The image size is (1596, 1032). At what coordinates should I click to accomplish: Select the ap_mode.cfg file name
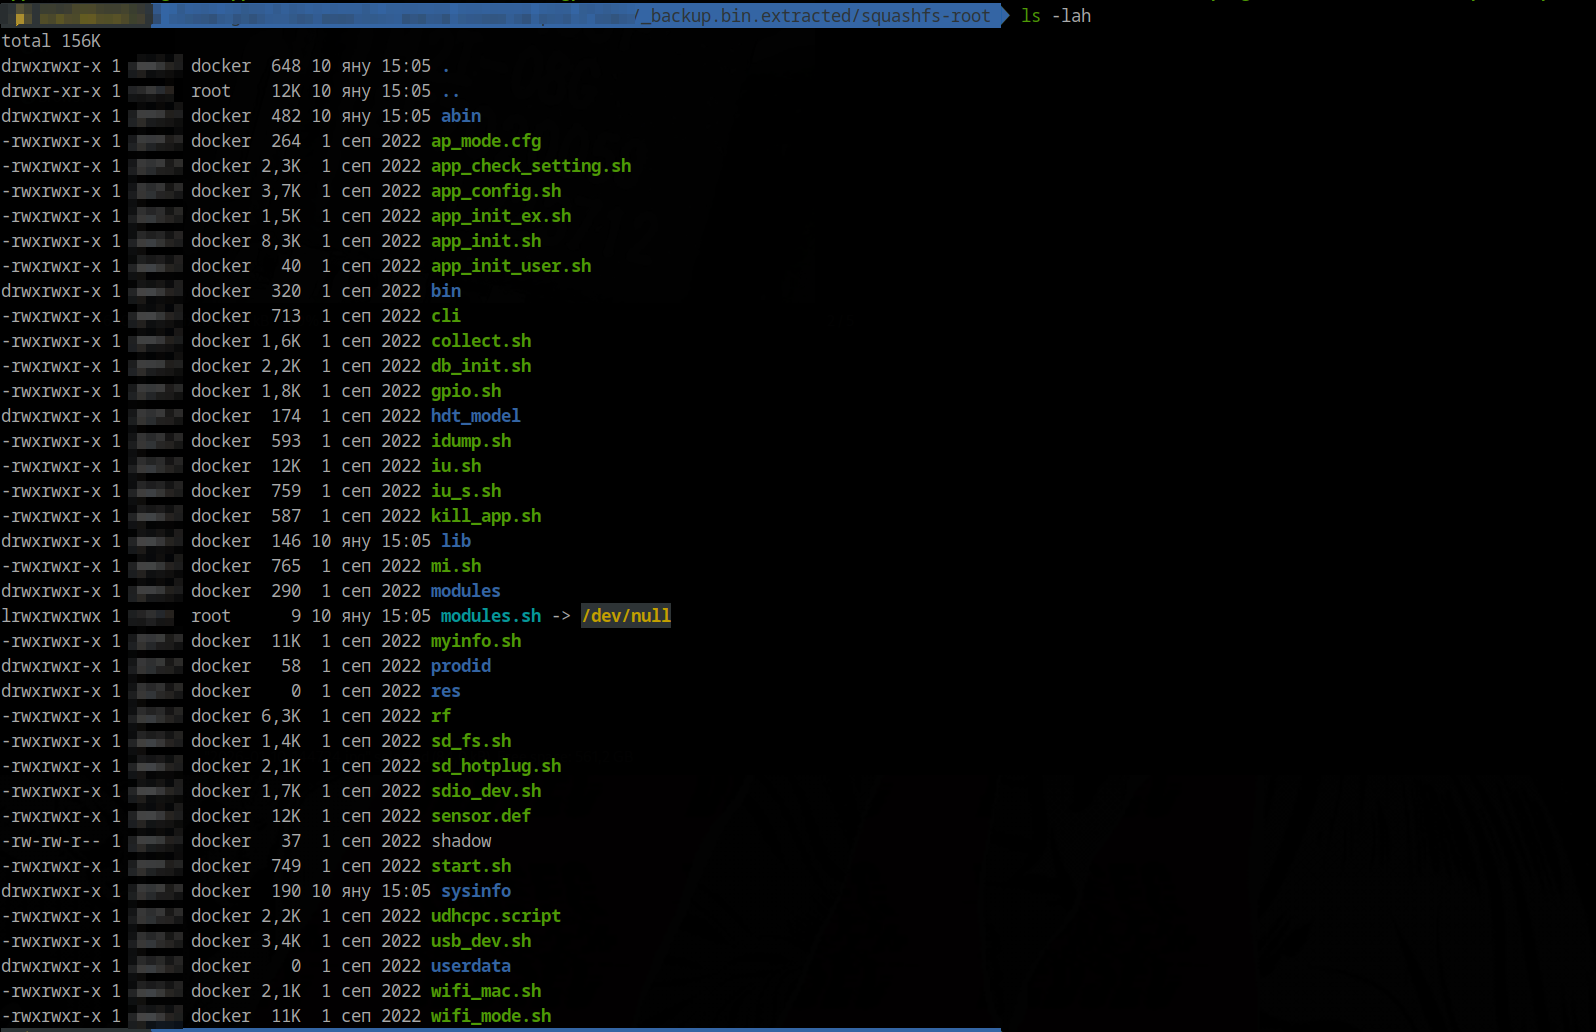click(x=486, y=141)
